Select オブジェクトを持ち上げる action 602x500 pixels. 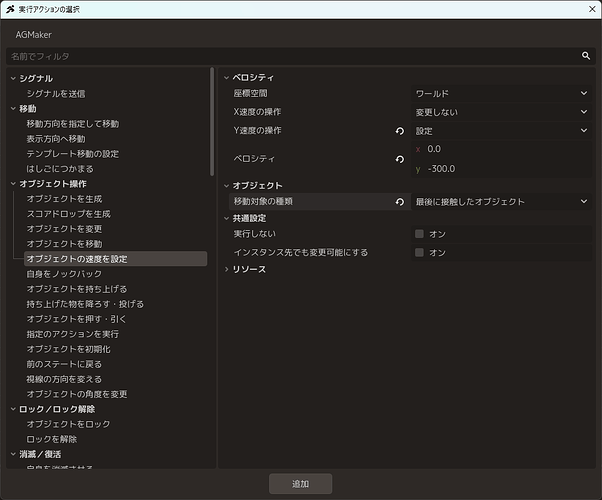[x=77, y=289]
